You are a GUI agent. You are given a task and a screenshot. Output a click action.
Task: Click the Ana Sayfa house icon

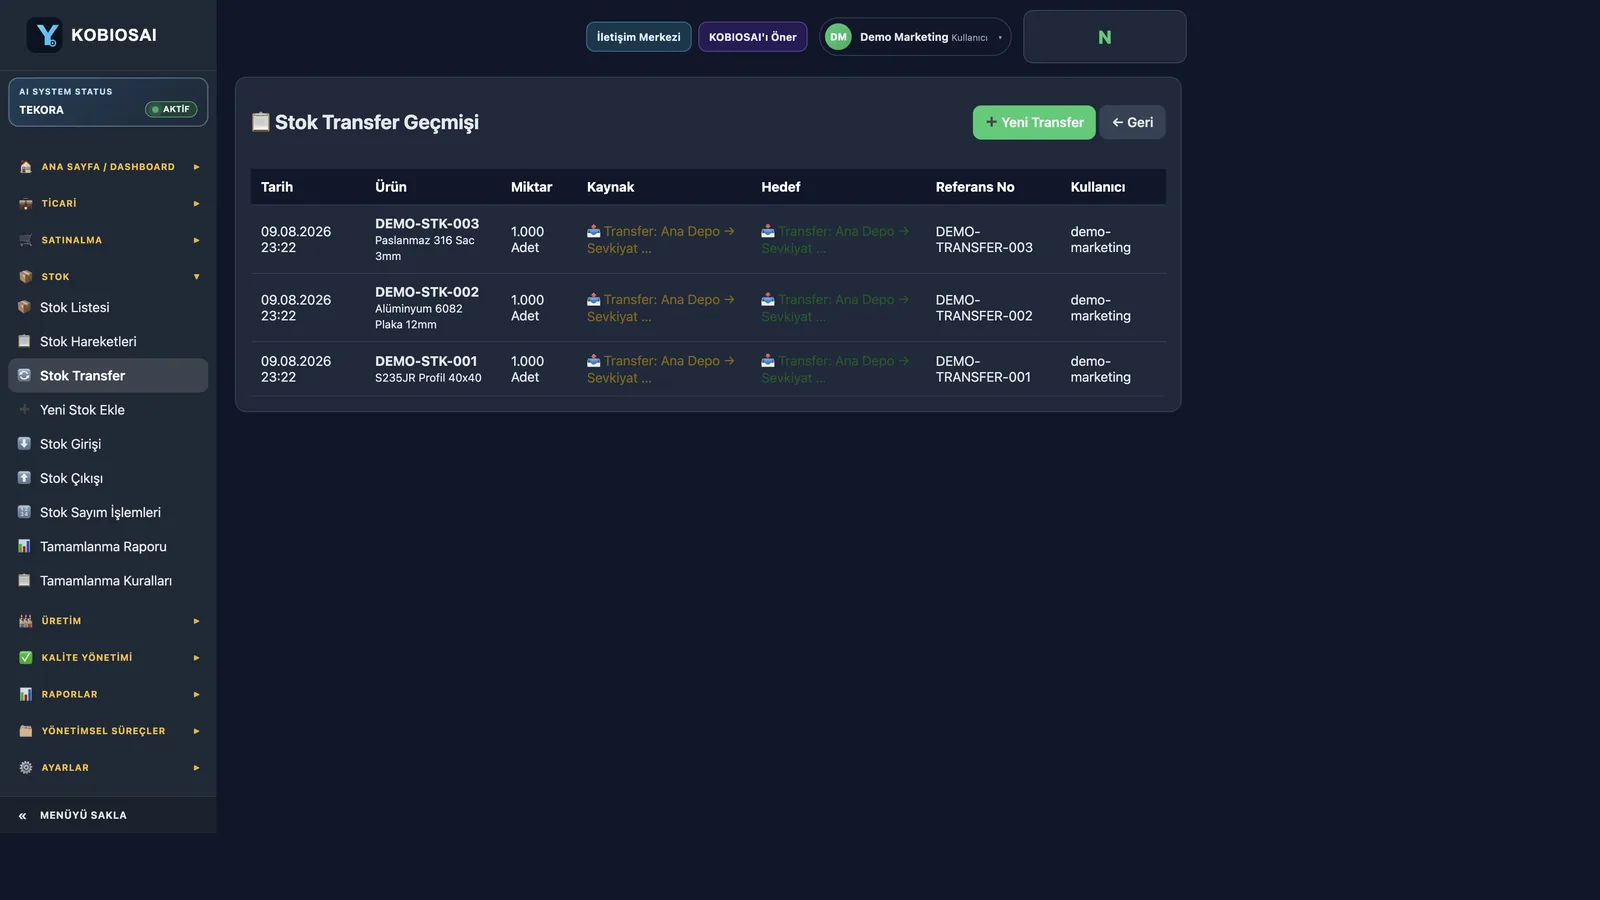pos(26,167)
